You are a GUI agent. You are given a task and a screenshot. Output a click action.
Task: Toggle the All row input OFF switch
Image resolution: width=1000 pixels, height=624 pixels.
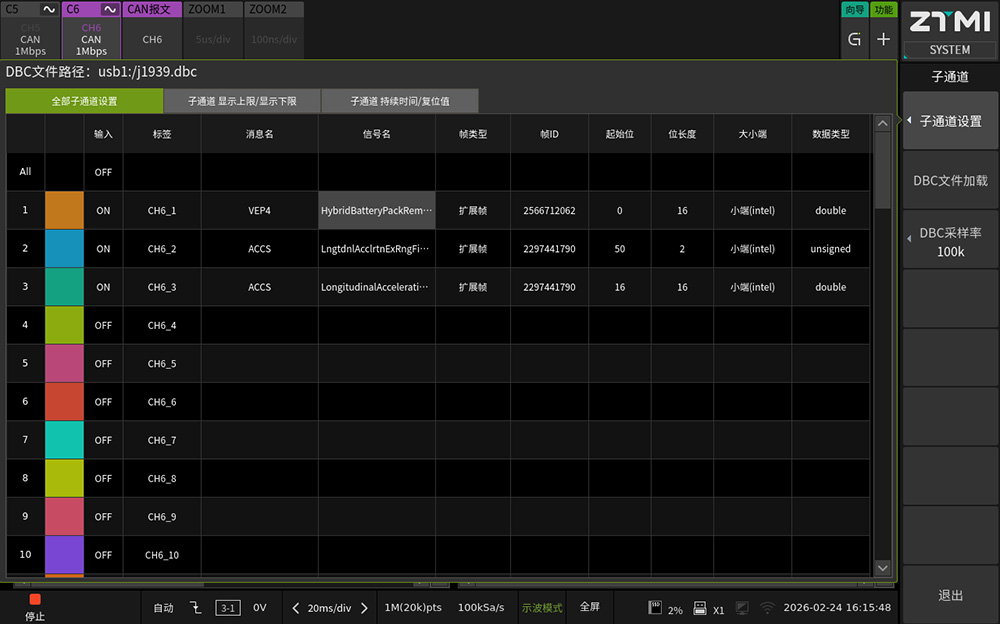click(103, 172)
